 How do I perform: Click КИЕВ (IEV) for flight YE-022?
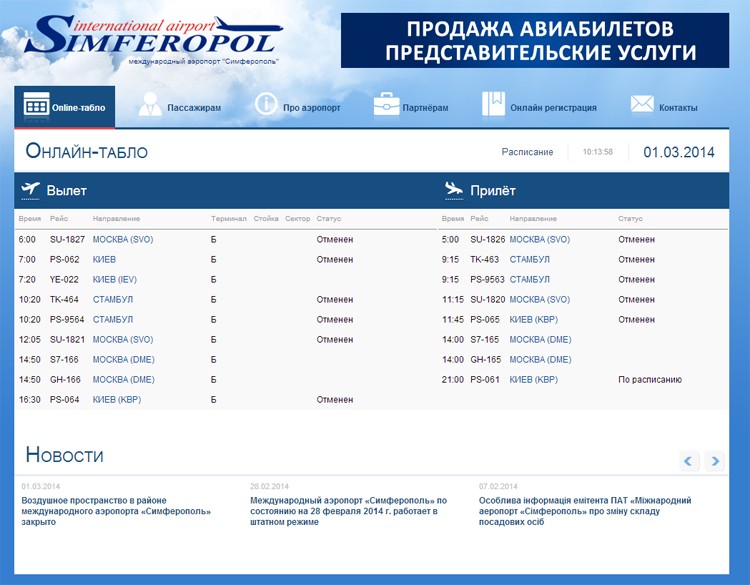tap(115, 280)
